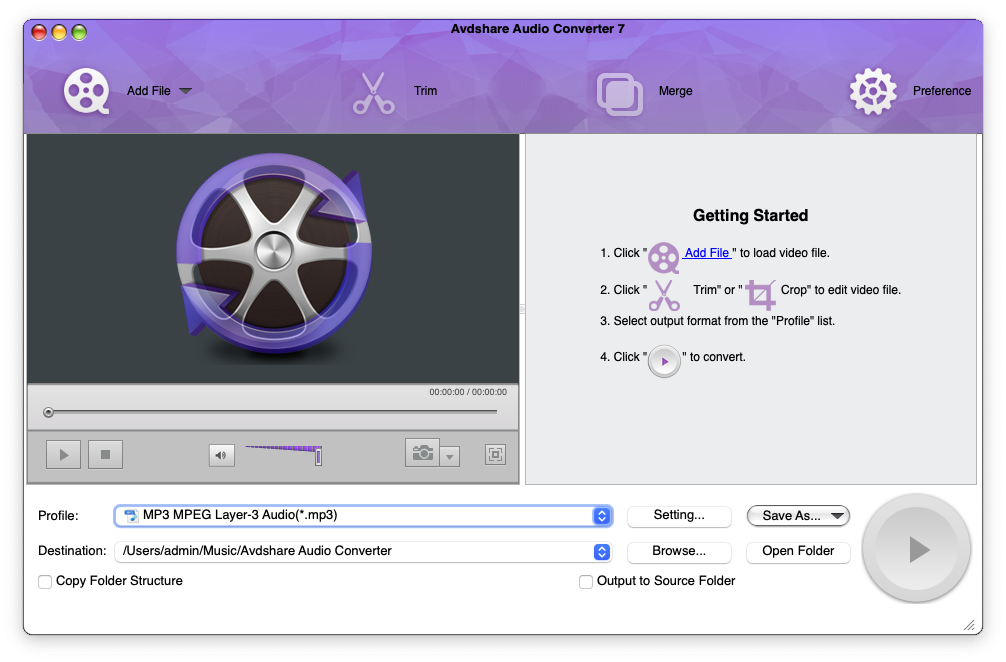Click the scissors icon in Getting Started
Image resolution: width=1006 pixels, height=662 pixels.
pyautogui.click(x=664, y=295)
